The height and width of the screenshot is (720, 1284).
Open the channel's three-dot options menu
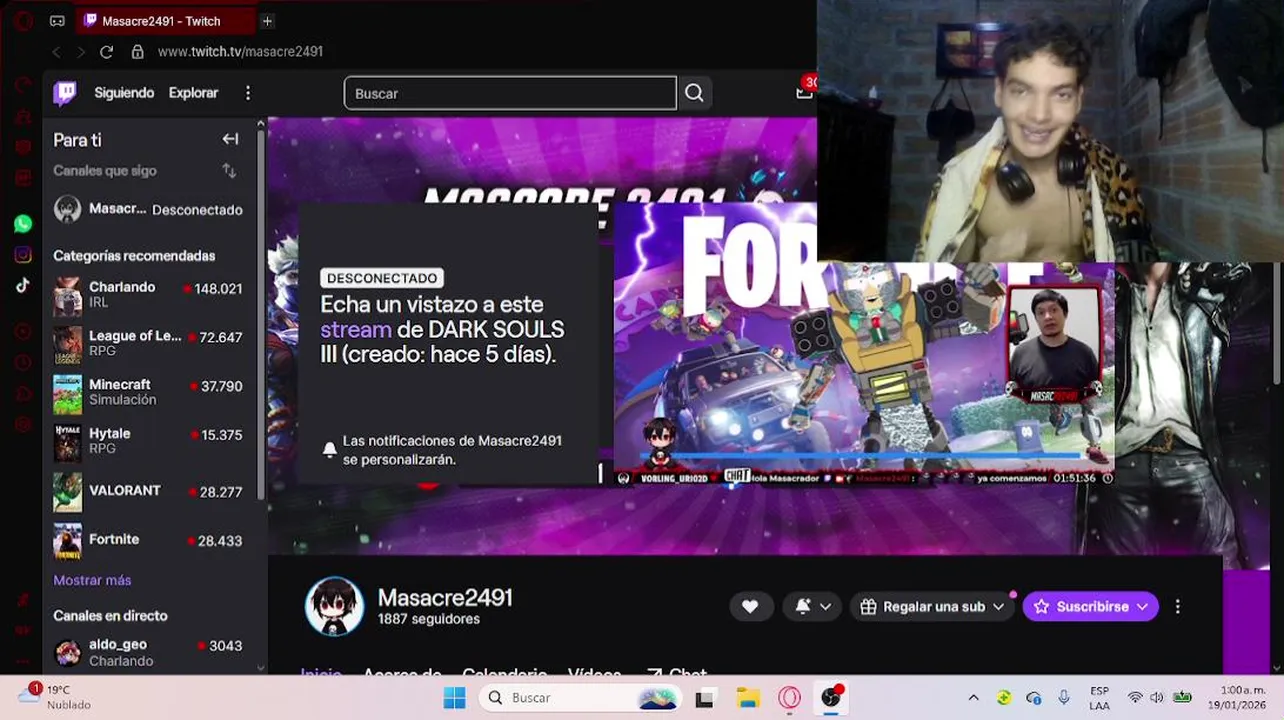[x=1177, y=606]
